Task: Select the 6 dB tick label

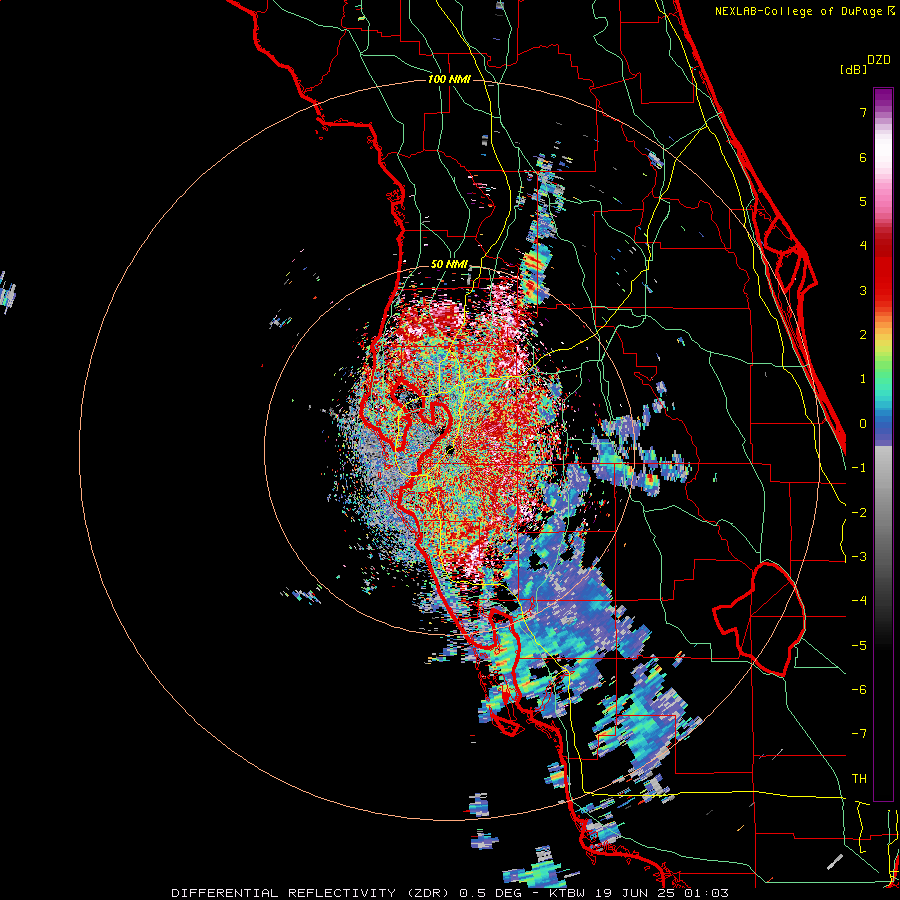Action: 863,157
